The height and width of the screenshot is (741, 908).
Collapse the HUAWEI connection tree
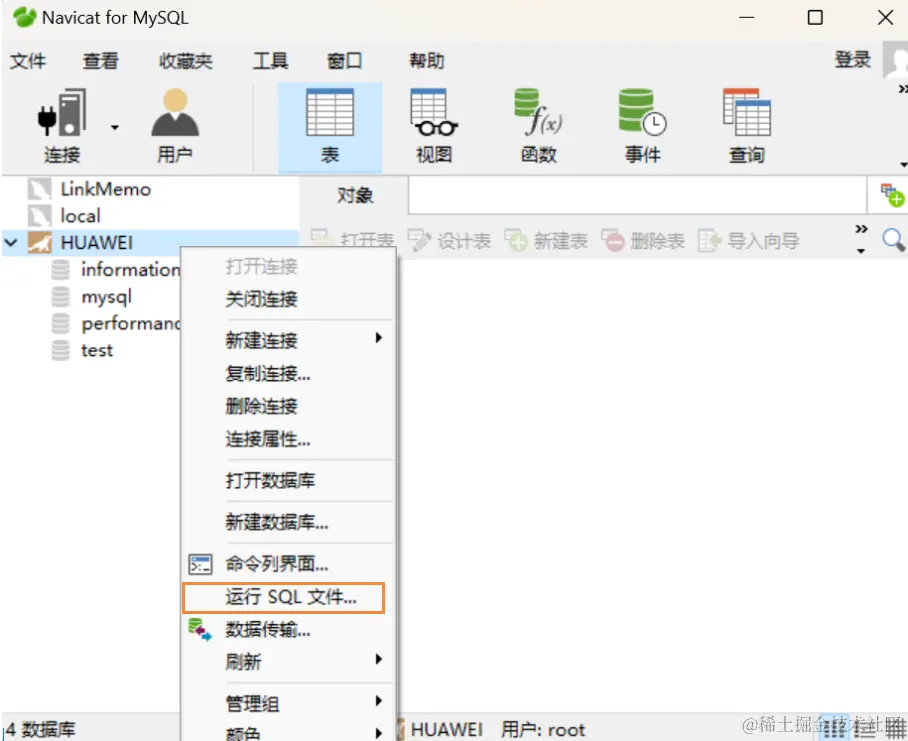11,243
